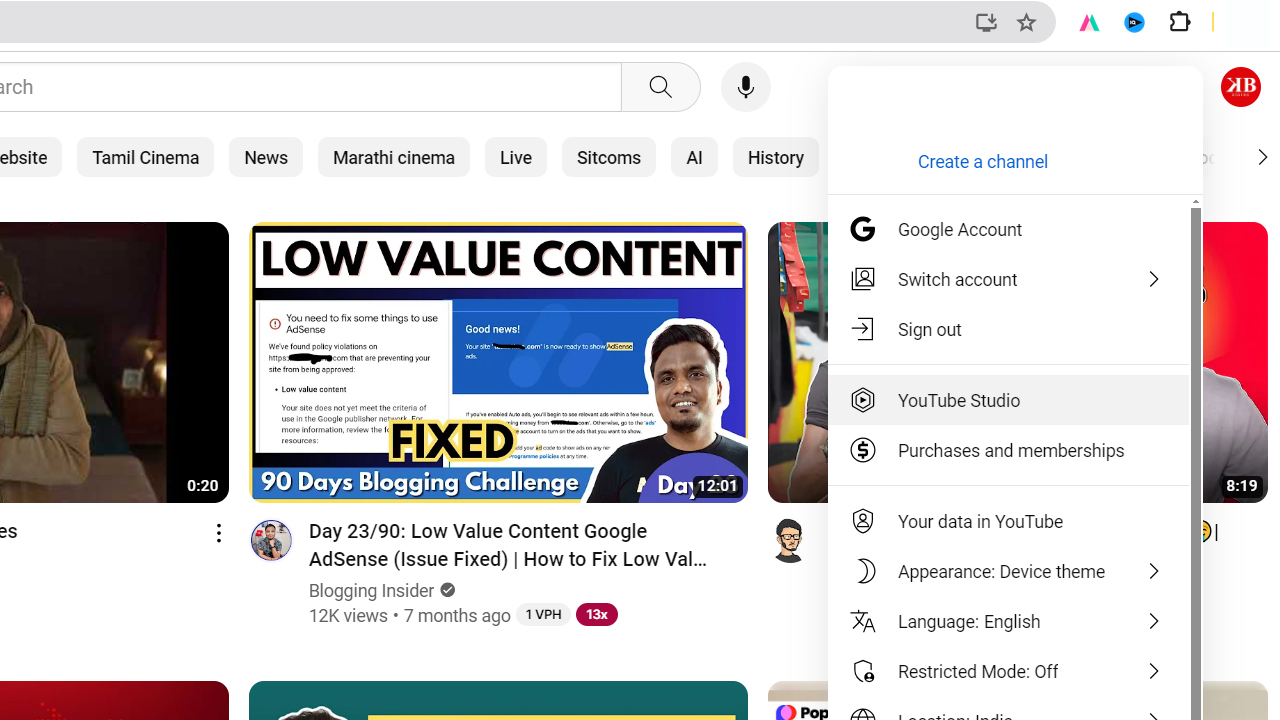
Task: Click the Appearance moon icon
Action: click(x=863, y=571)
